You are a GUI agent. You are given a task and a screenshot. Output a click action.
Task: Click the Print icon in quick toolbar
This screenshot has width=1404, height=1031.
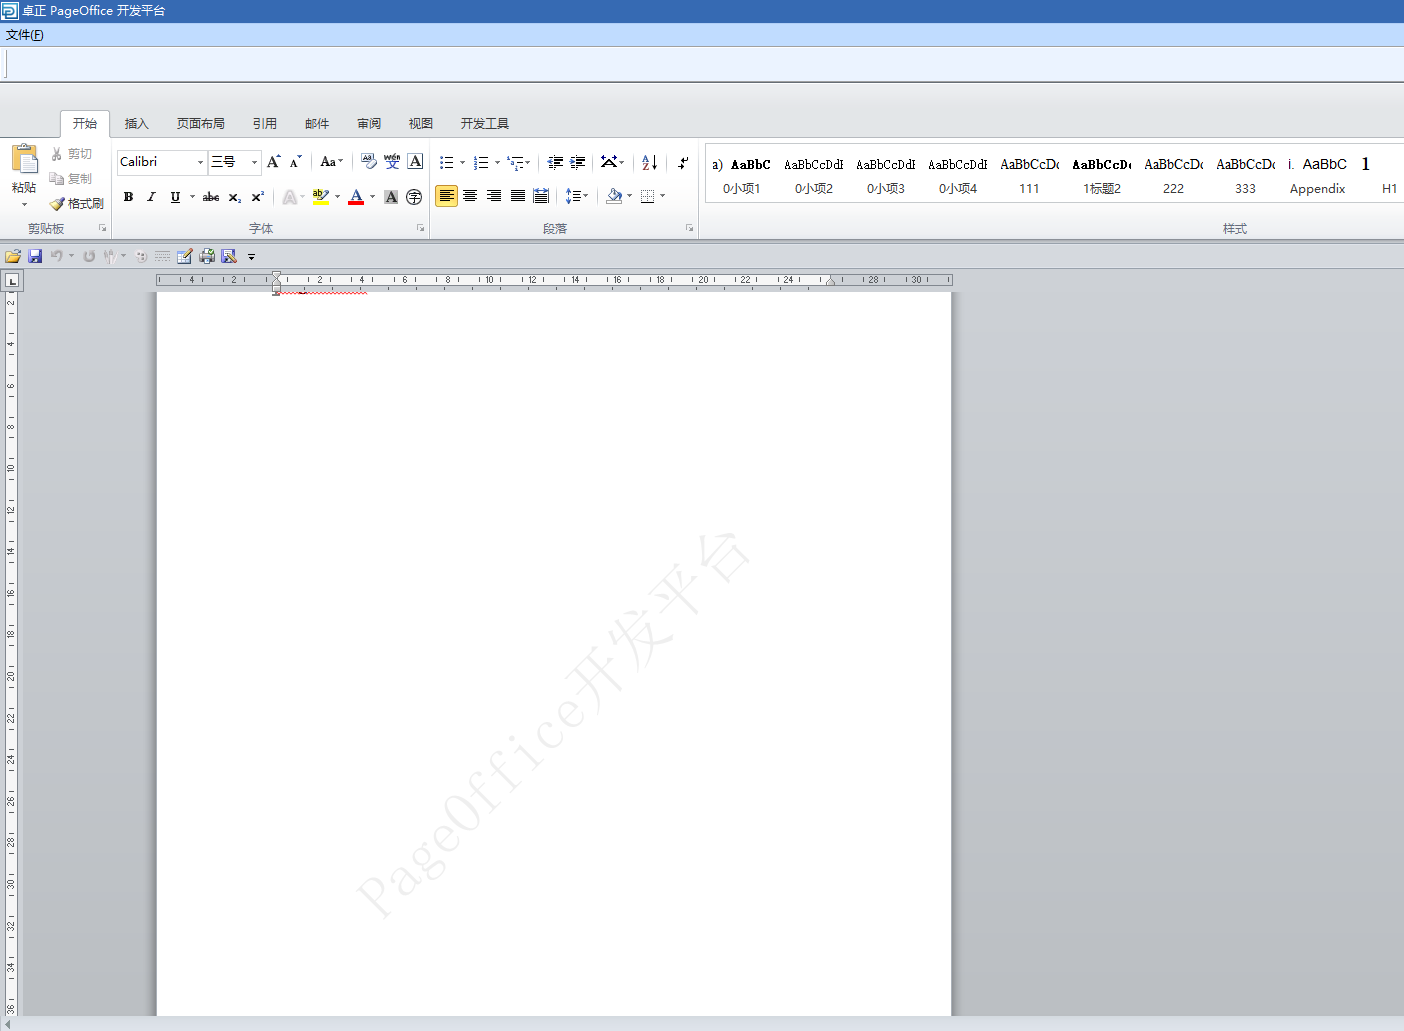[x=207, y=256]
